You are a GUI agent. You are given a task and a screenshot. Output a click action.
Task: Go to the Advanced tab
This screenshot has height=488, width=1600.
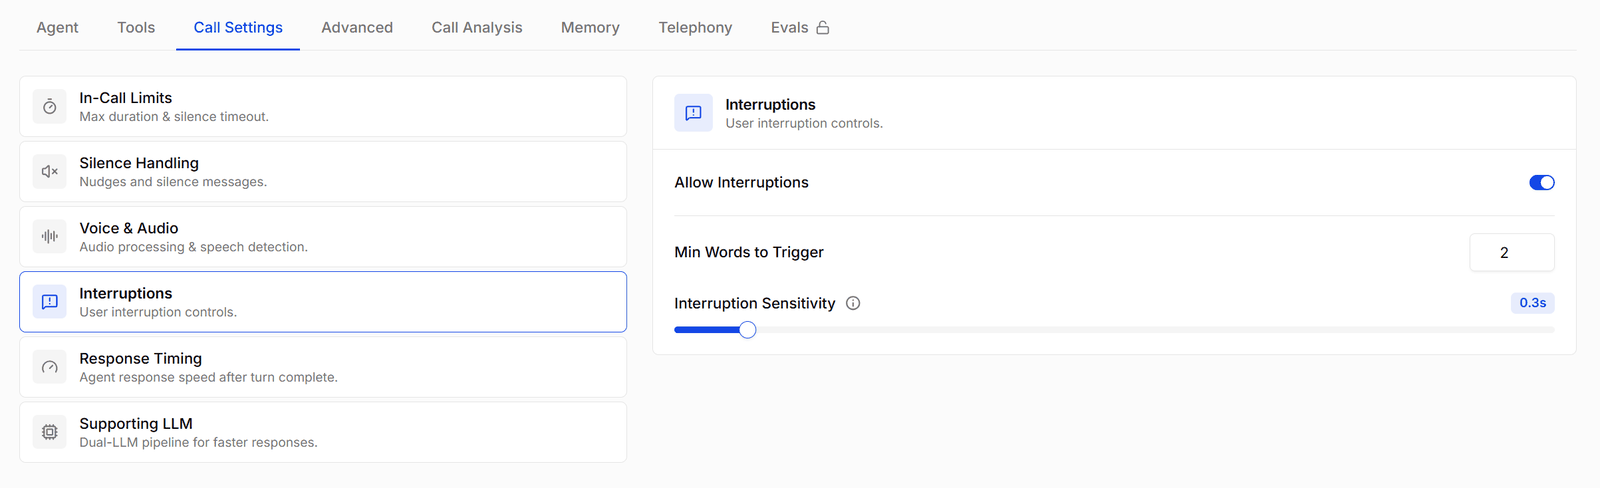pyautogui.click(x=357, y=27)
